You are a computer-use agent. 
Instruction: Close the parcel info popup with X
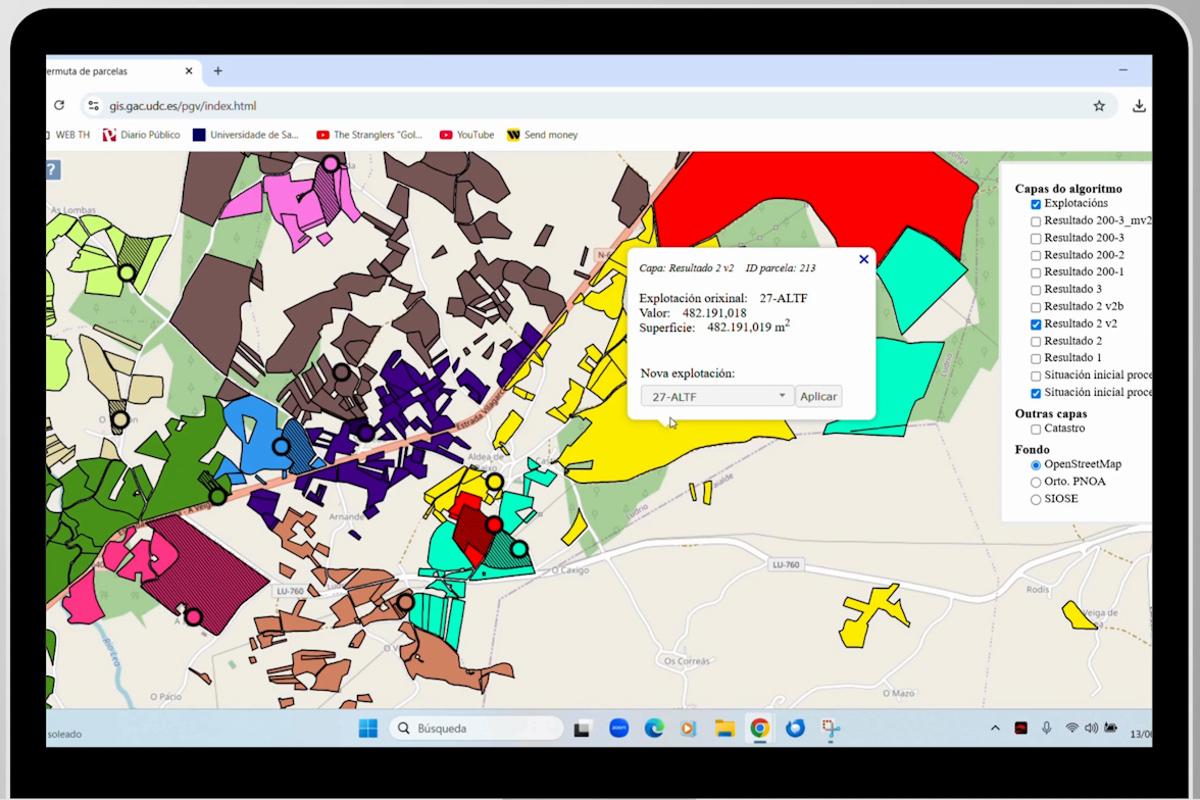click(x=864, y=259)
